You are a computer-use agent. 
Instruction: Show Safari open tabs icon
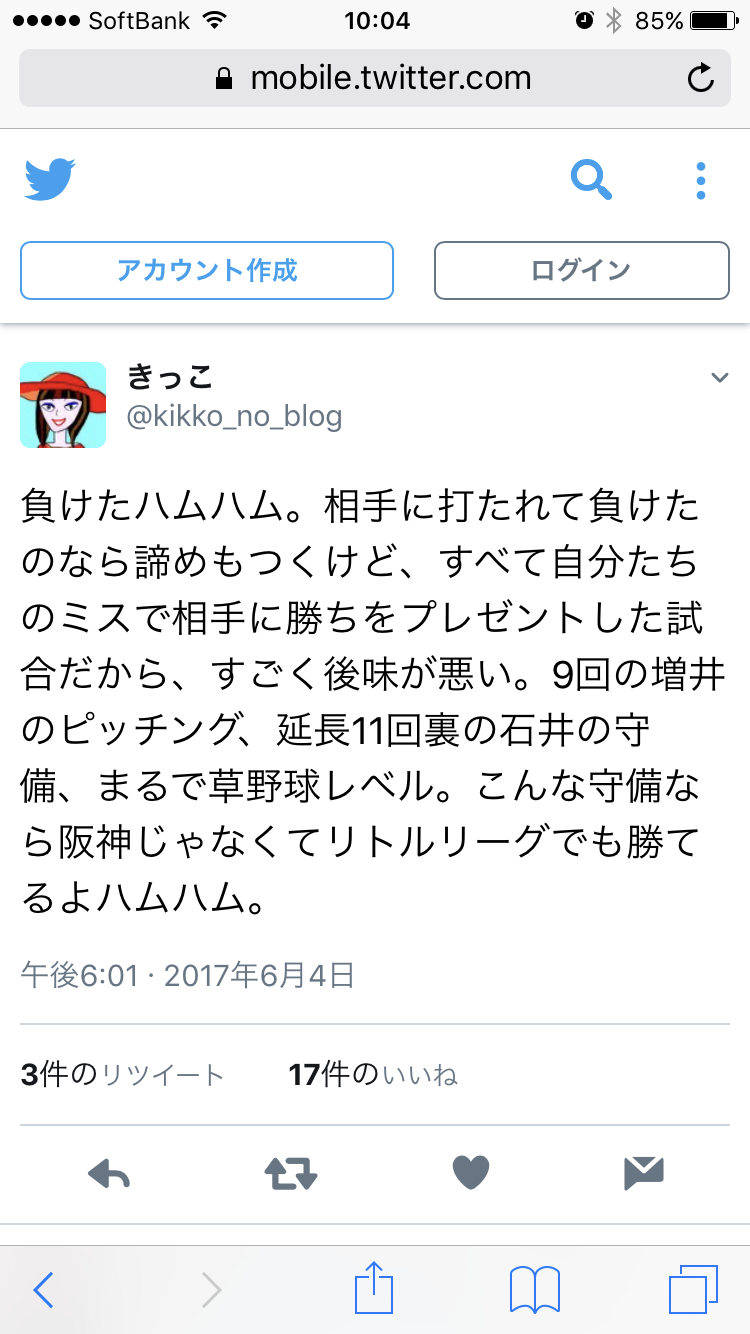point(693,1290)
